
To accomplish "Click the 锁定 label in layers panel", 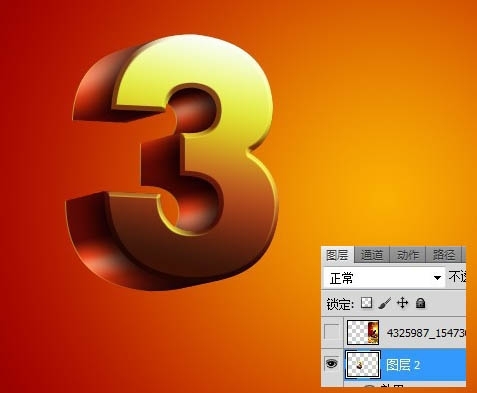I will 339,304.
